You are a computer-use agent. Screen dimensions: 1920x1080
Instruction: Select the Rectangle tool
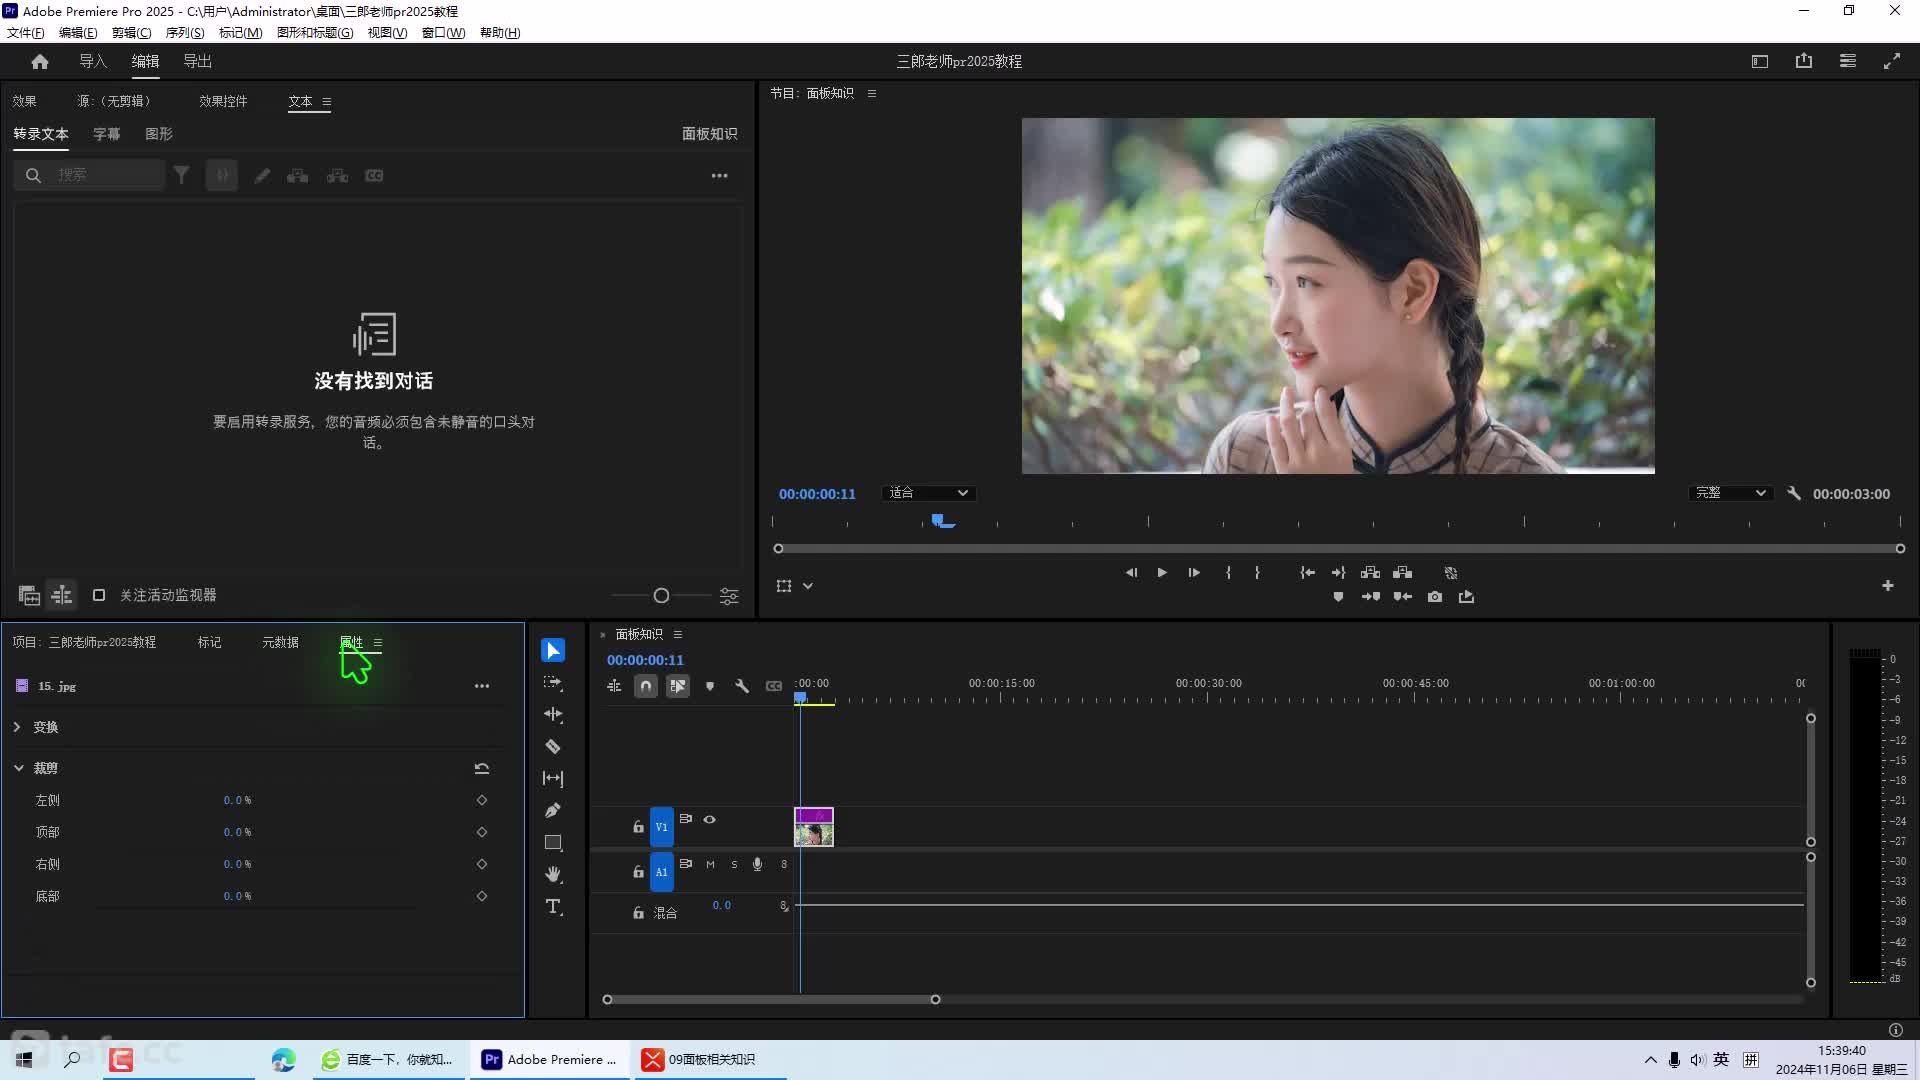[x=553, y=842]
